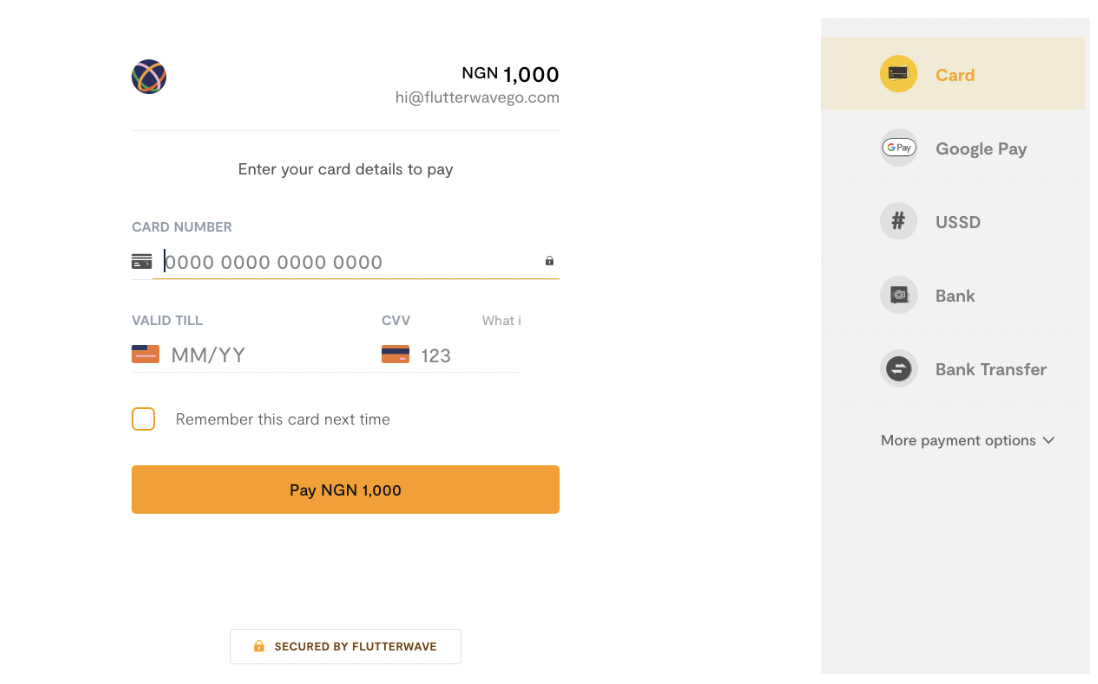This screenshot has height=684, width=1098.
Task: Open the What is CVV help link
Action: (x=501, y=321)
